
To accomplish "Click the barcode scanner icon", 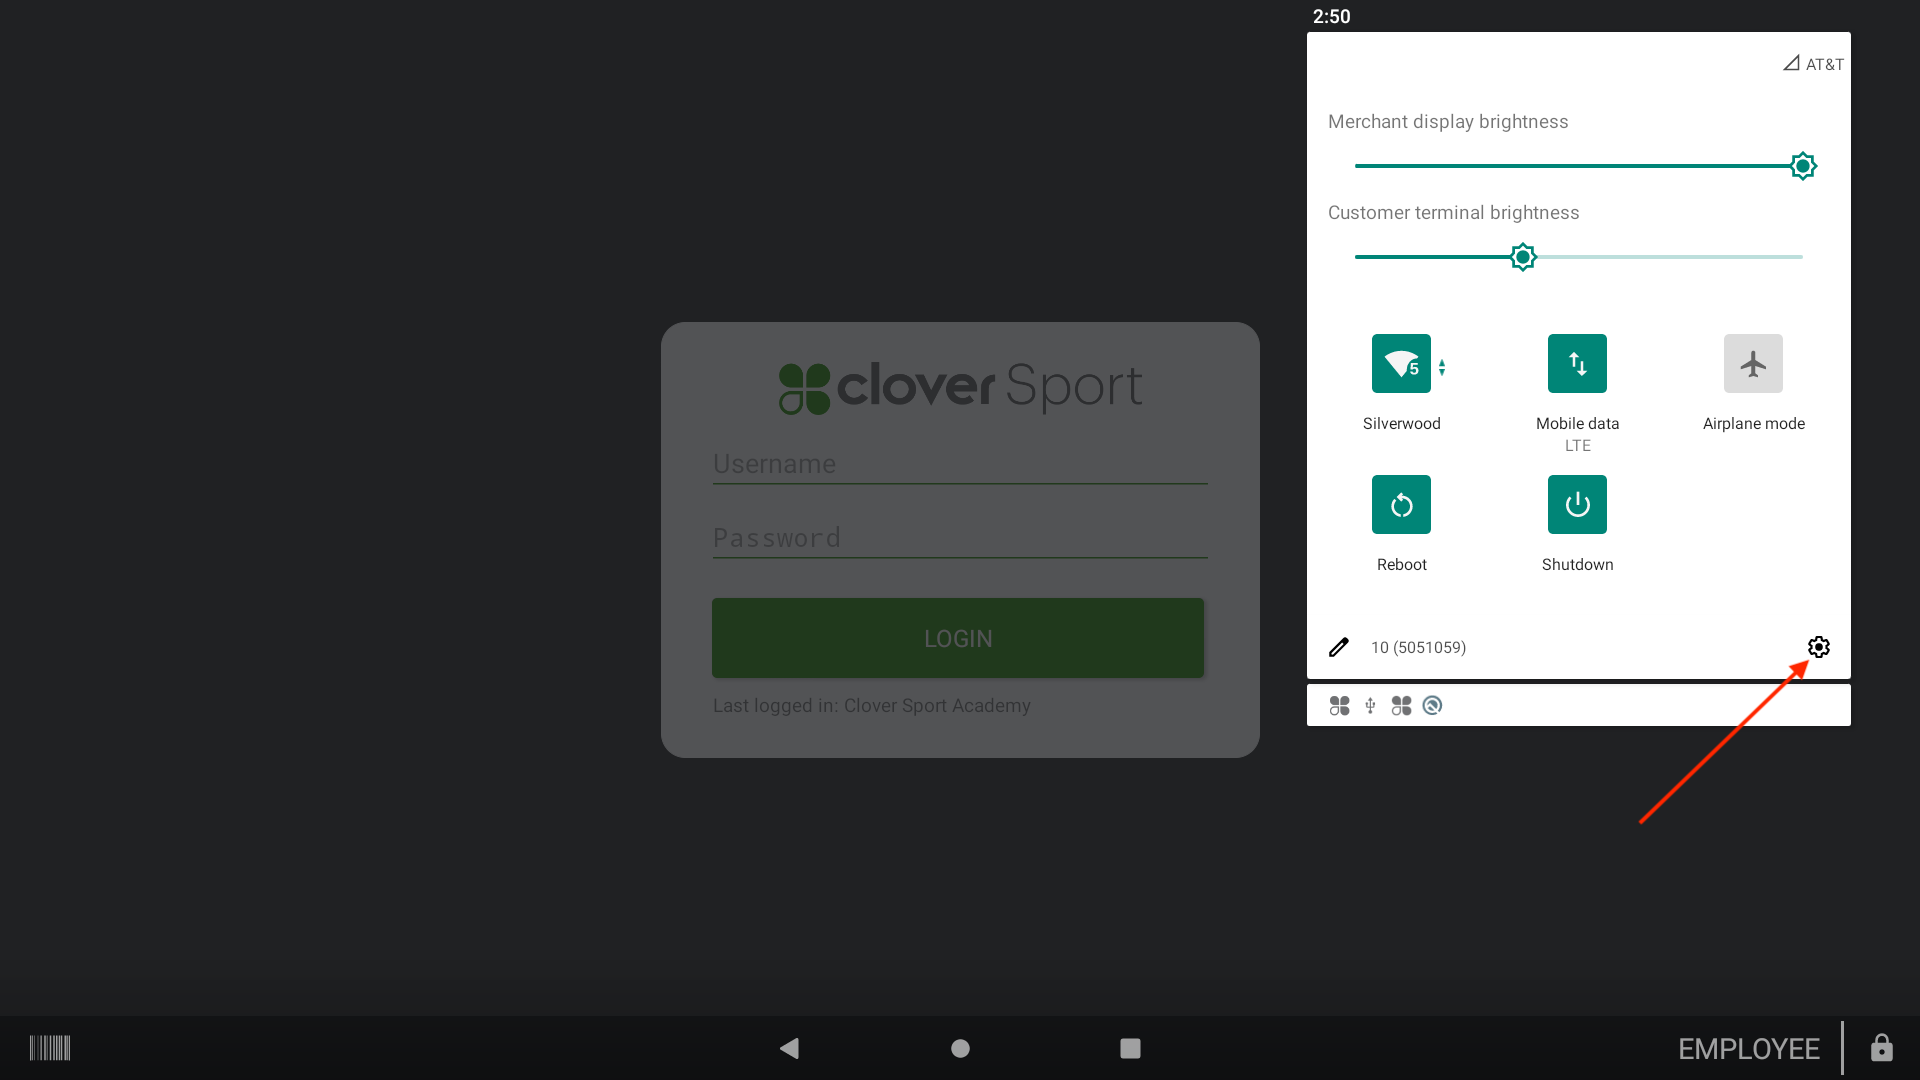I will [50, 1048].
